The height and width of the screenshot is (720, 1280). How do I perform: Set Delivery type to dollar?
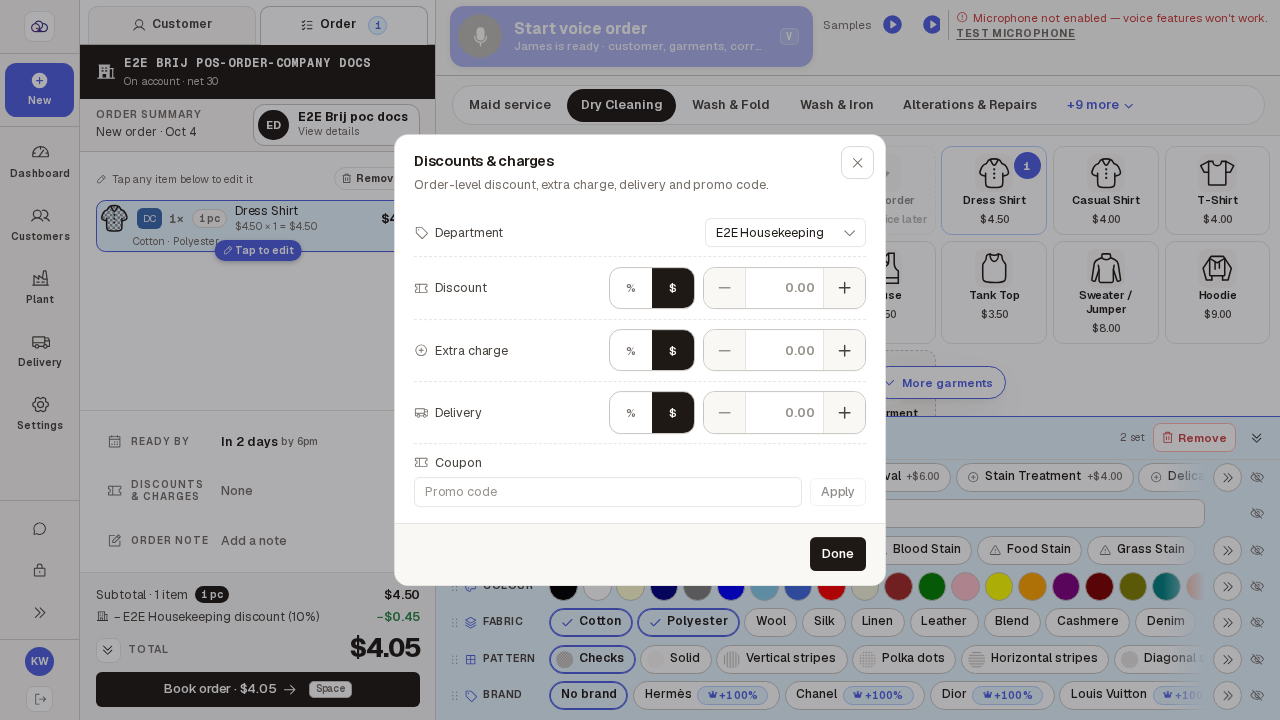coord(673,413)
